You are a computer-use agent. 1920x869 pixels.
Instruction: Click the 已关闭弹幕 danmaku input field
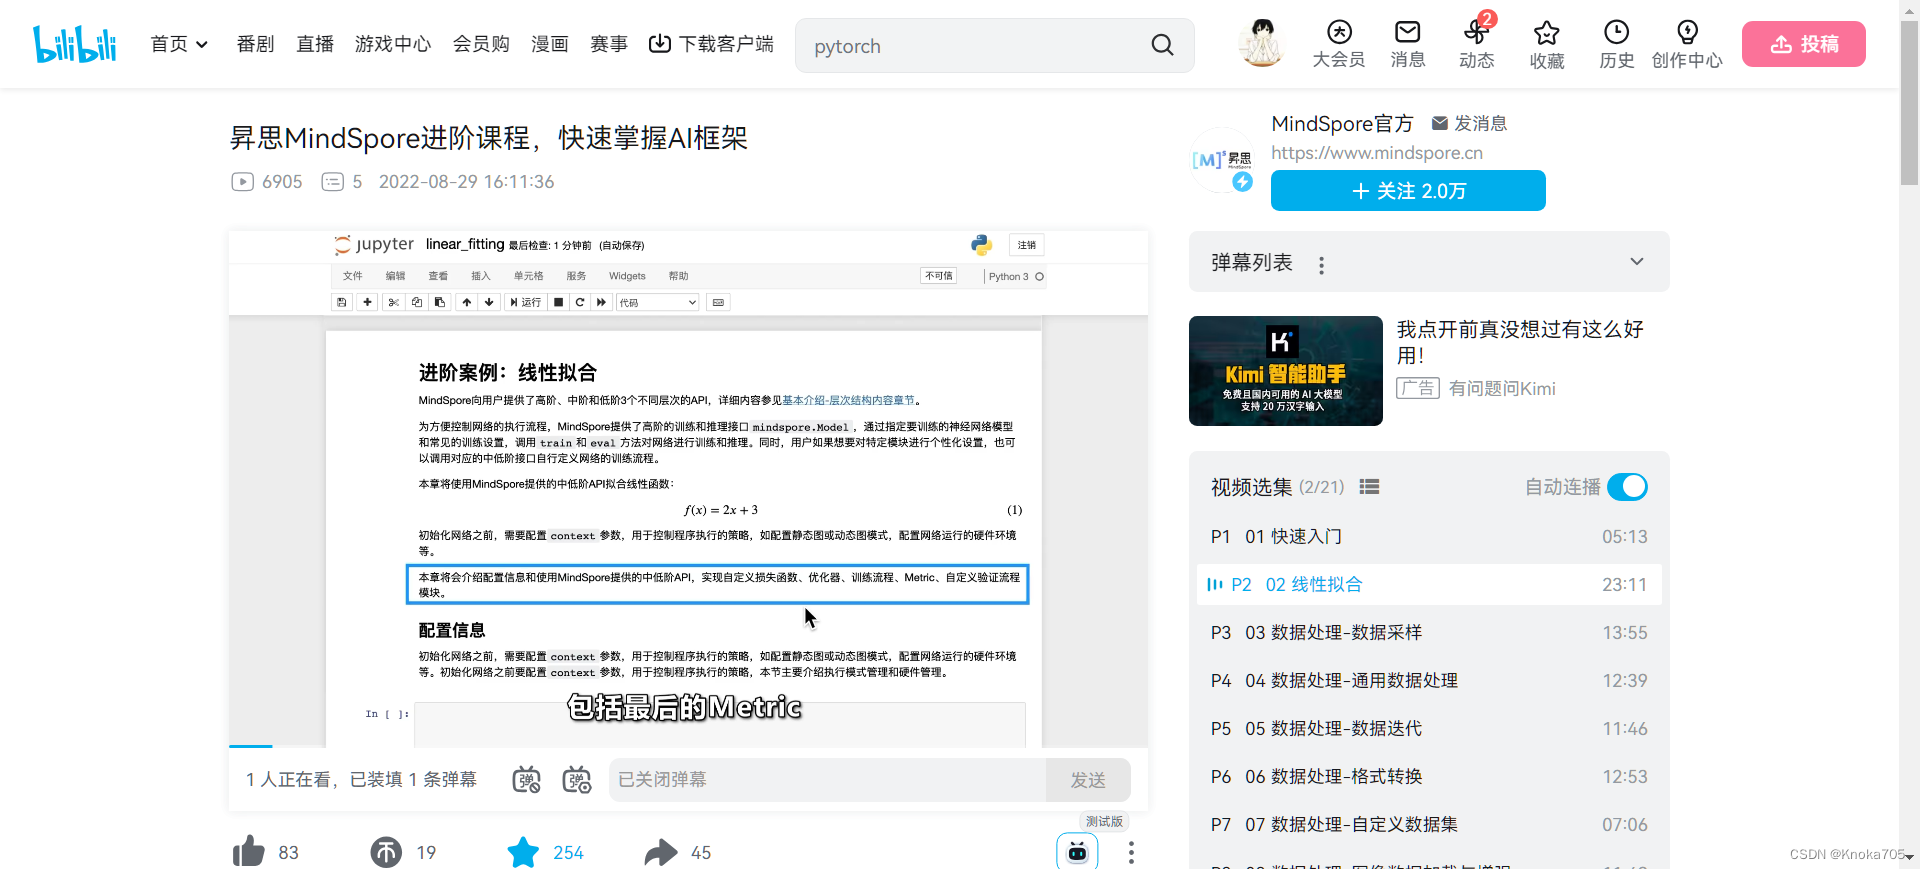[x=827, y=779]
